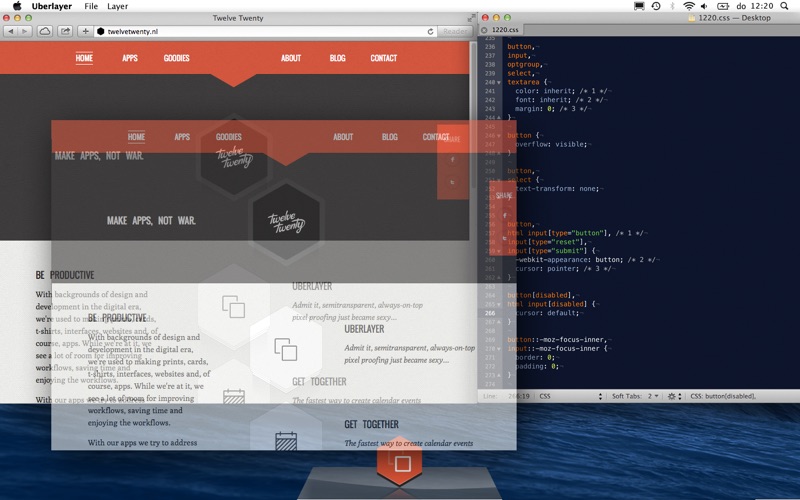Viewport: 800px width, 500px height.
Task: Collapse the fold arrow at line 240
Action: (500, 82)
